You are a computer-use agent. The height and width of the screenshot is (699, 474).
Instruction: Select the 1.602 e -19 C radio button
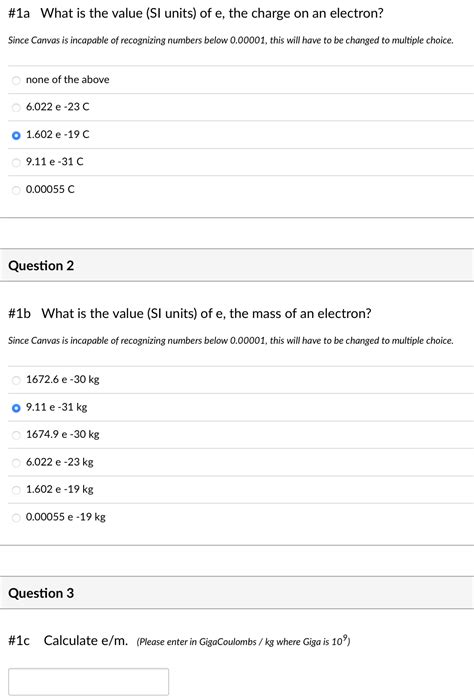click(x=16, y=135)
